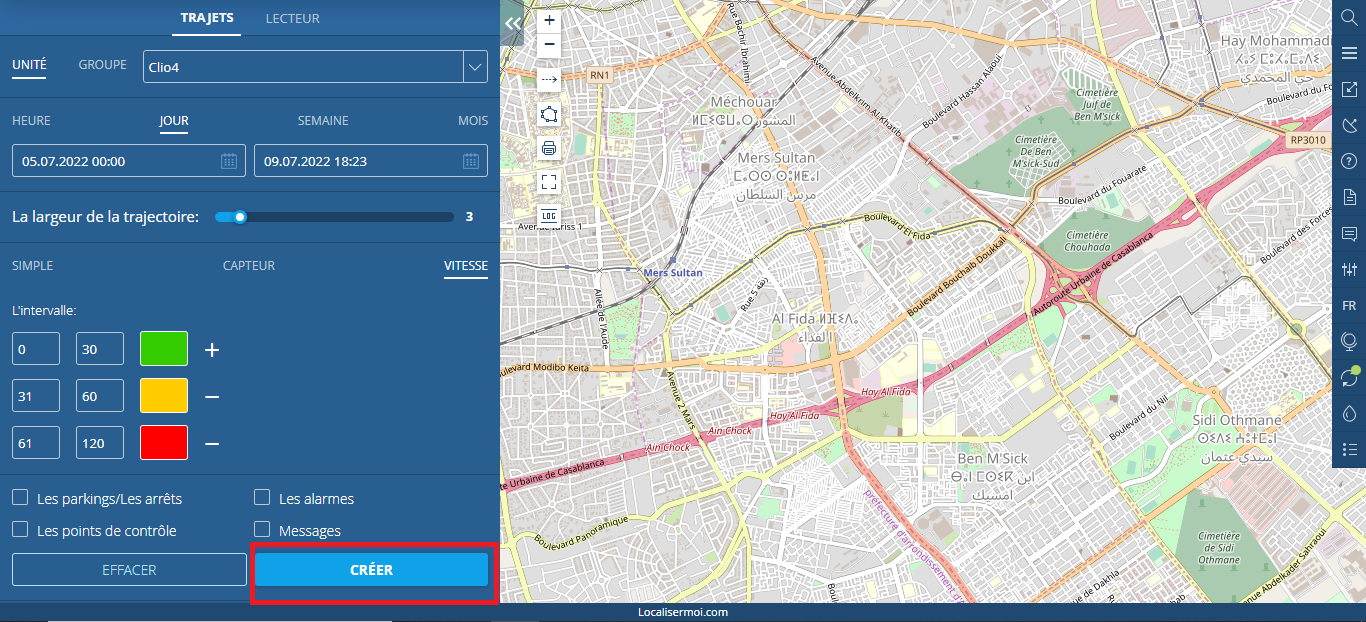Select the polygon geofence drawing tool

tap(549, 114)
